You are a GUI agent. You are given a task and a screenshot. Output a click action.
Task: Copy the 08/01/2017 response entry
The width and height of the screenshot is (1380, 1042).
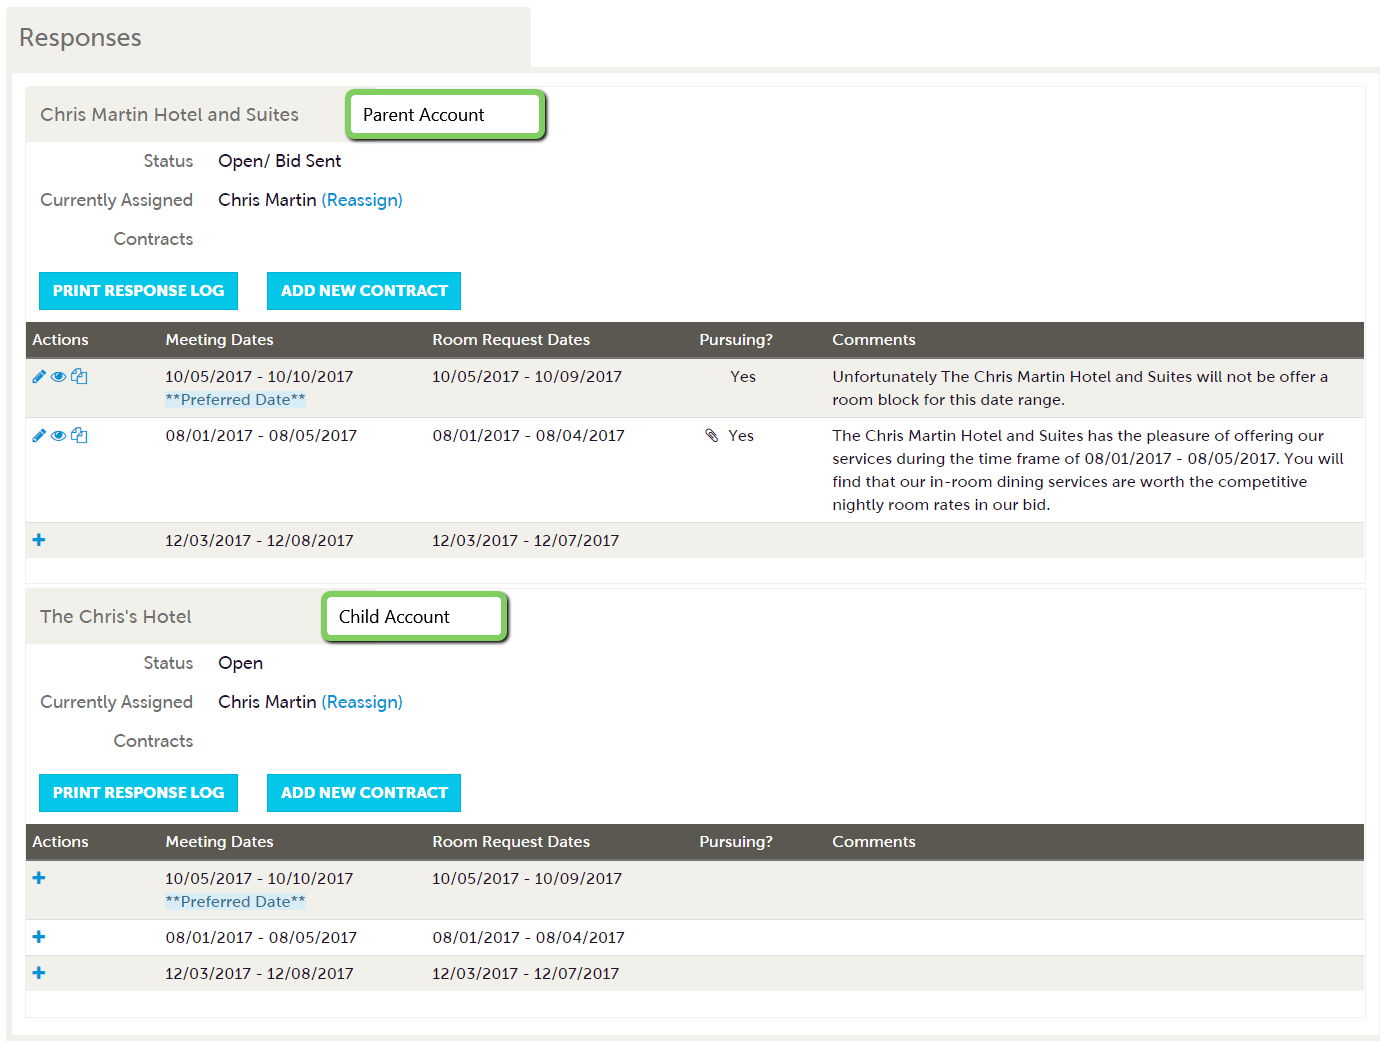[79, 436]
